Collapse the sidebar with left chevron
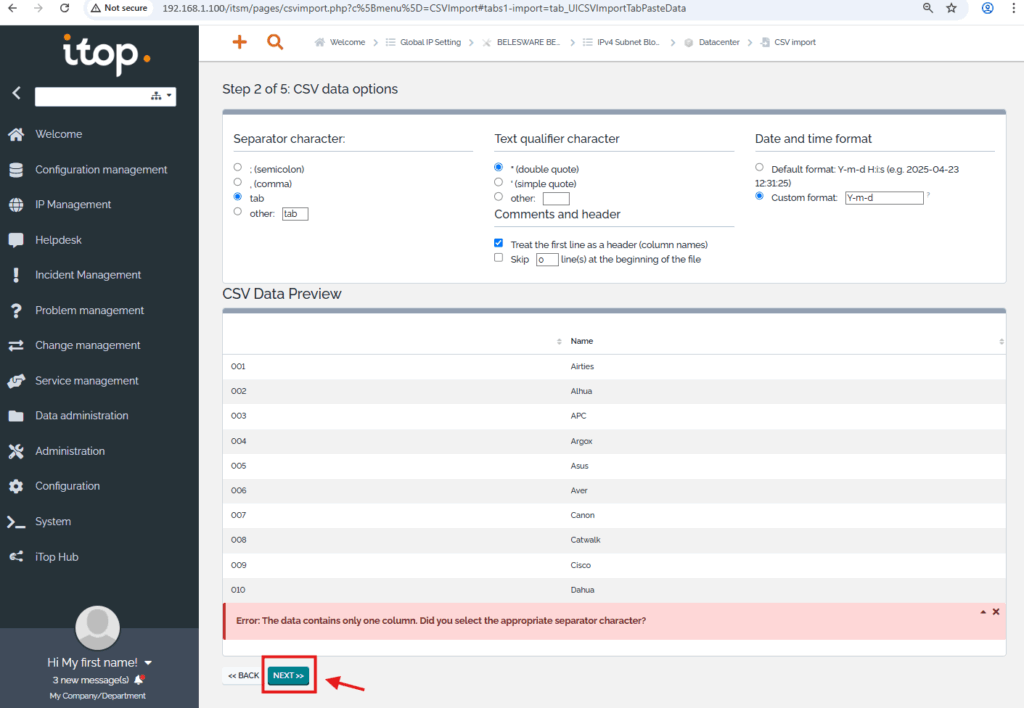This screenshot has width=1024, height=708. (x=16, y=93)
